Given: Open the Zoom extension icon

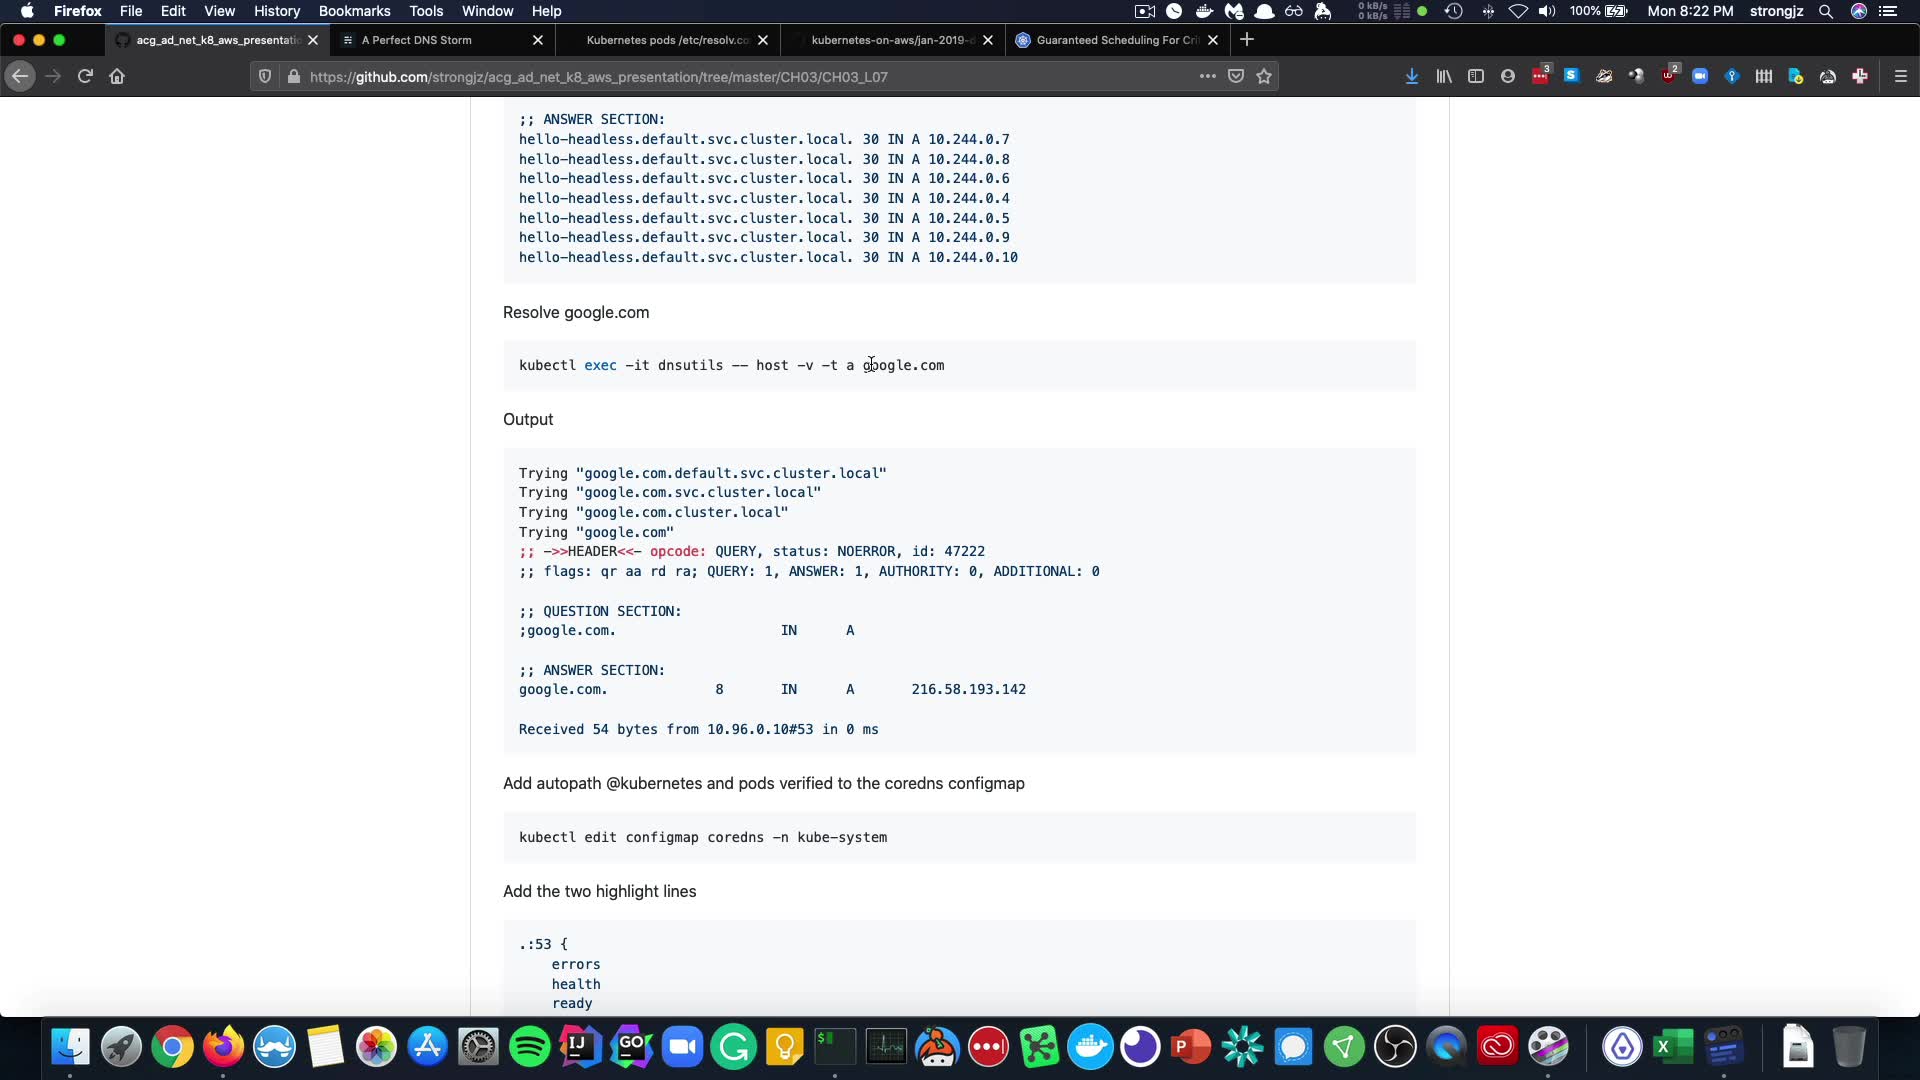Looking at the screenshot, I should [x=1699, y=76].
